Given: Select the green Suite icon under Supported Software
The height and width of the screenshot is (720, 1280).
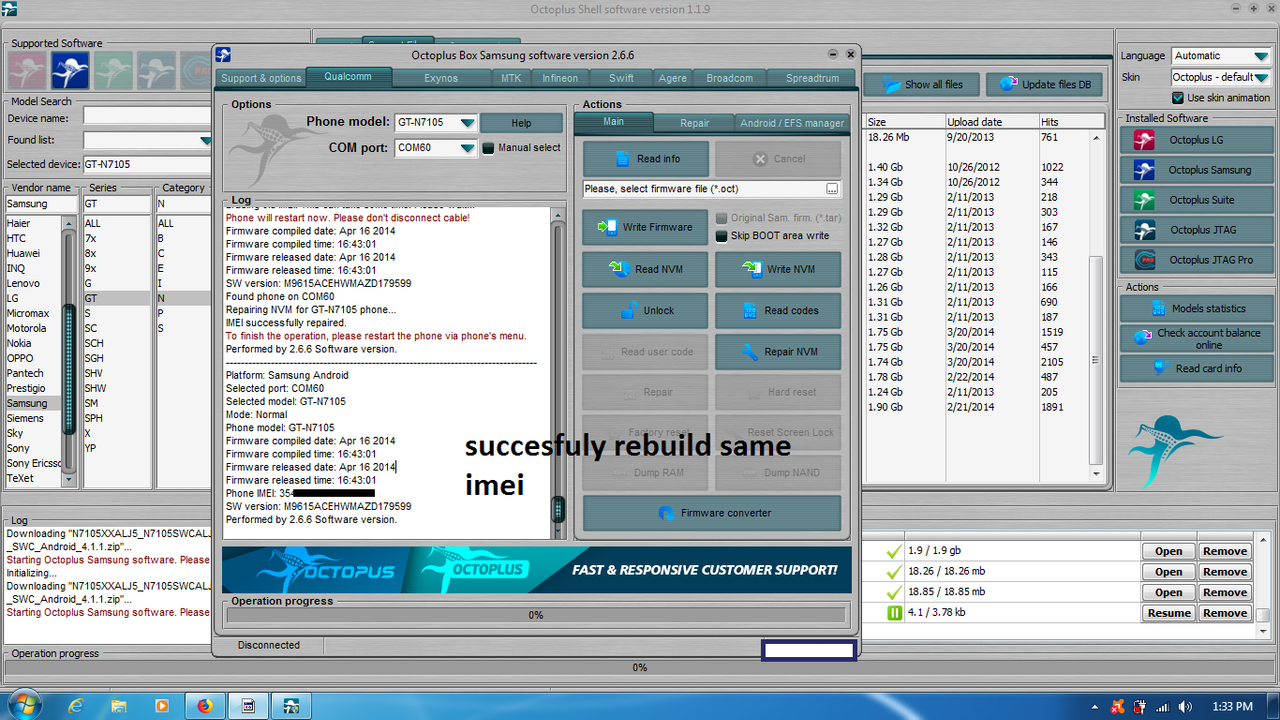Looking at the screenshot, I should 113,70.
